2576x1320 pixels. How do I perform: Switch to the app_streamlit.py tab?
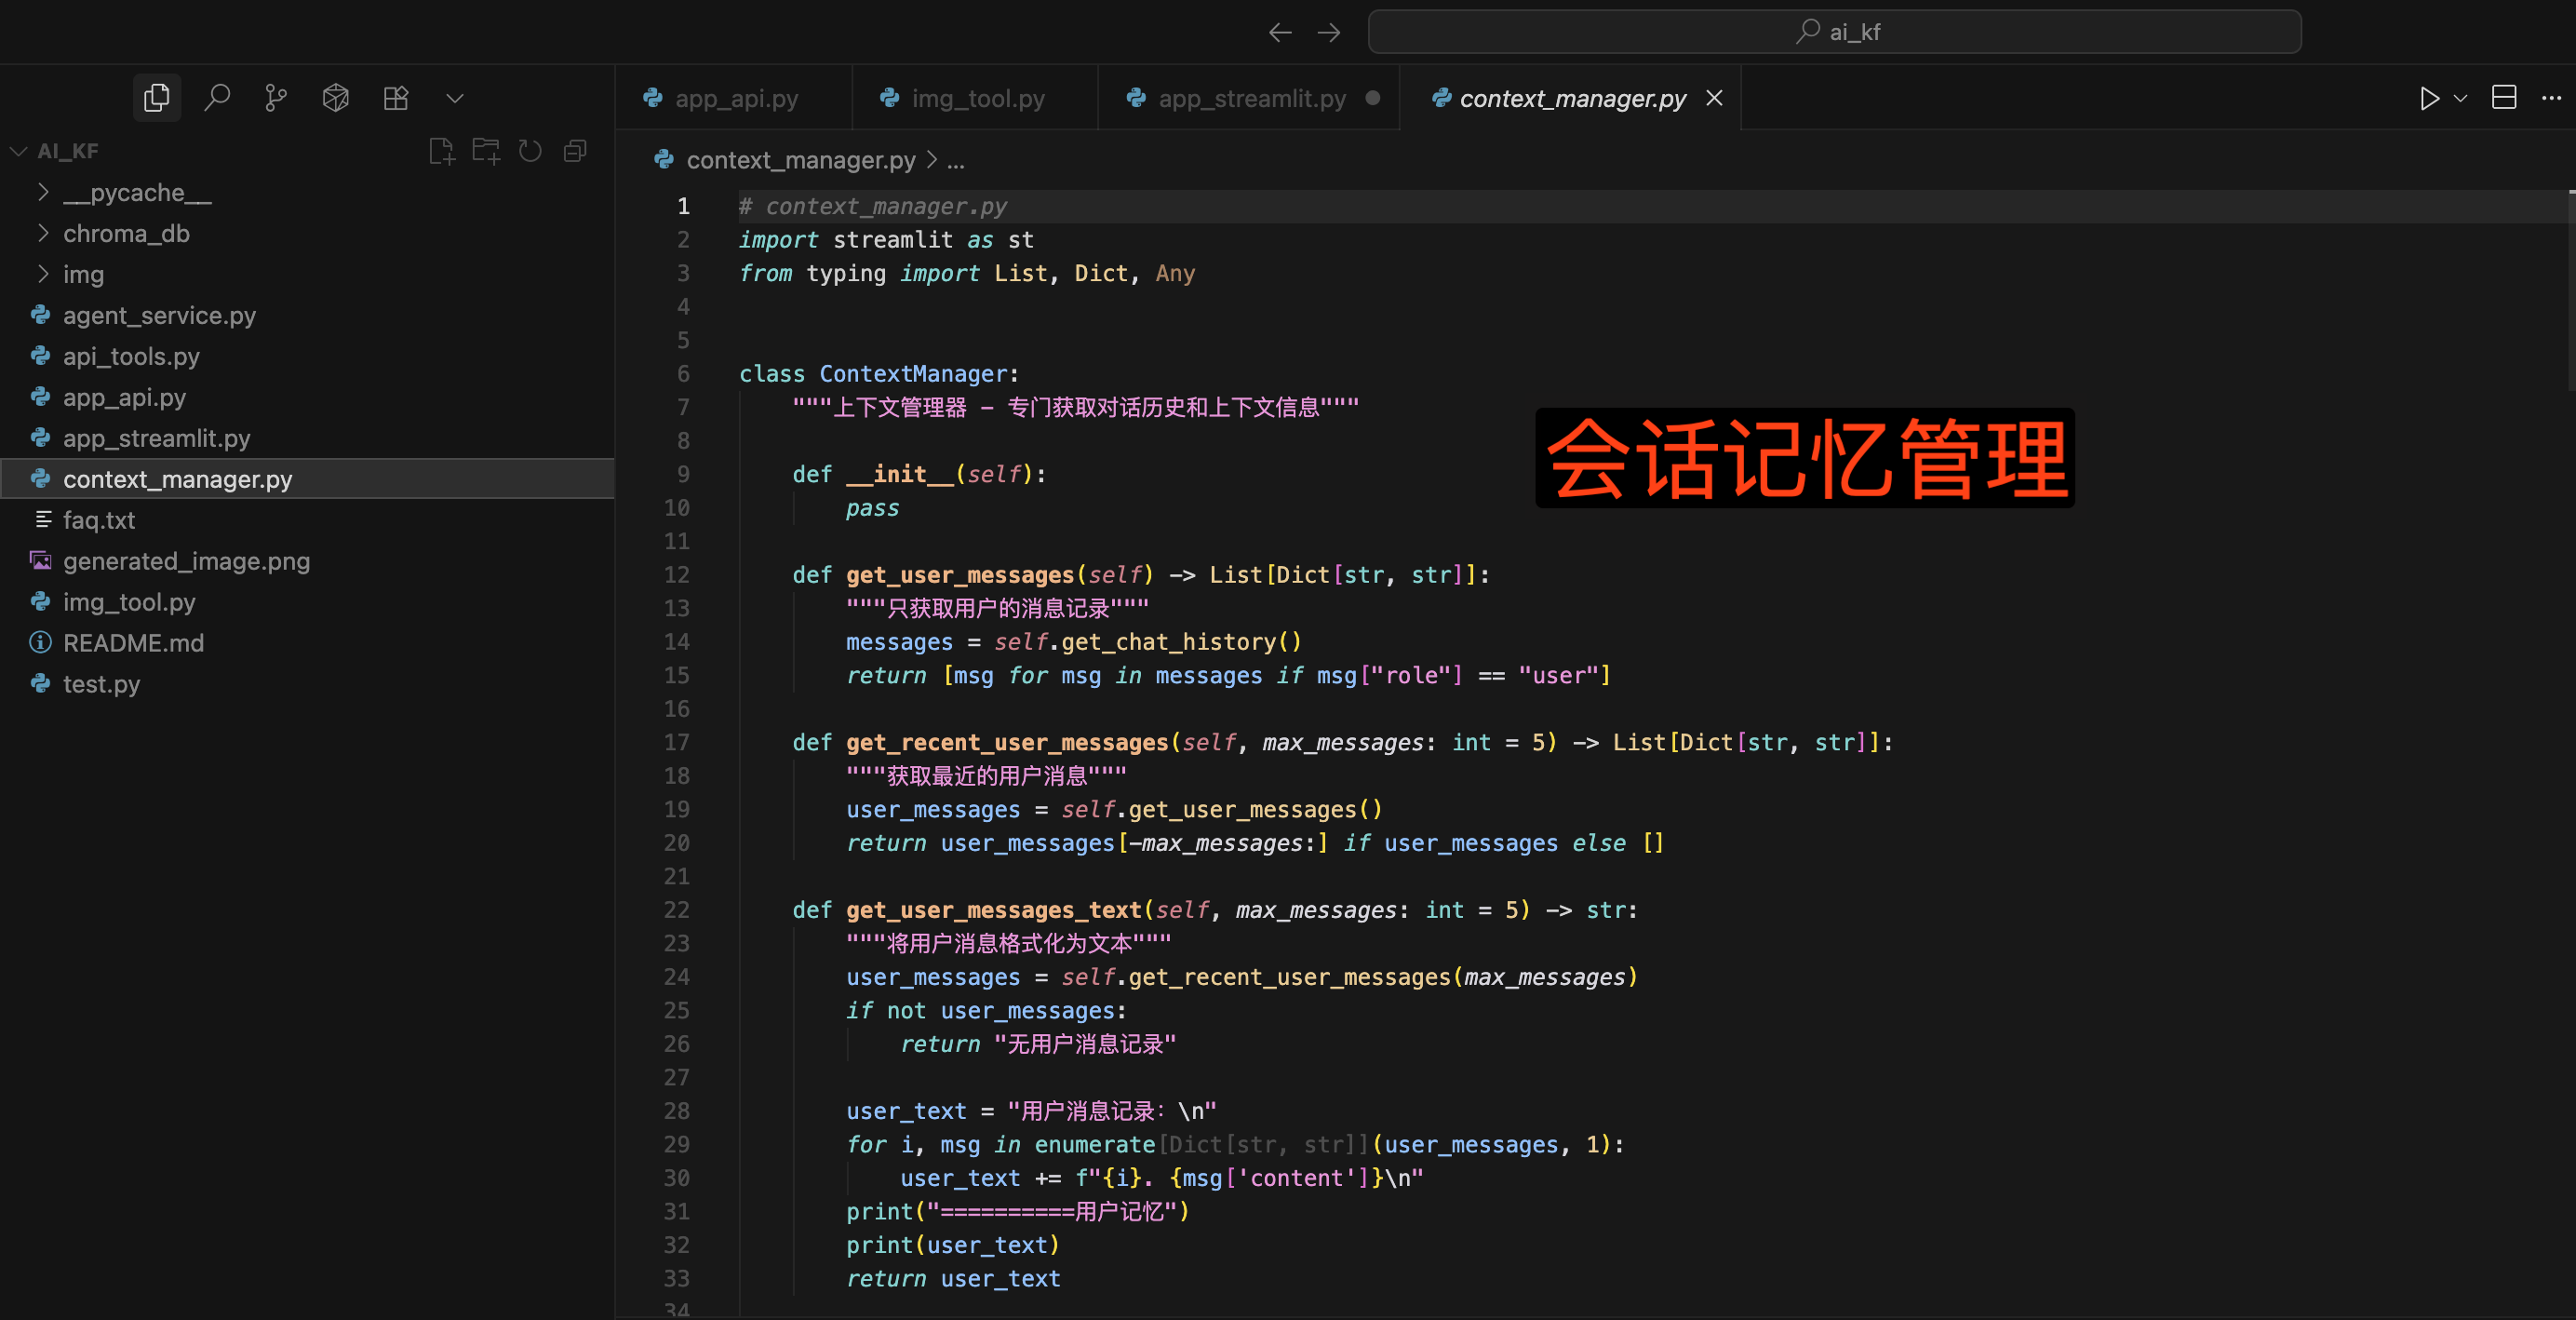[1250, 98]
